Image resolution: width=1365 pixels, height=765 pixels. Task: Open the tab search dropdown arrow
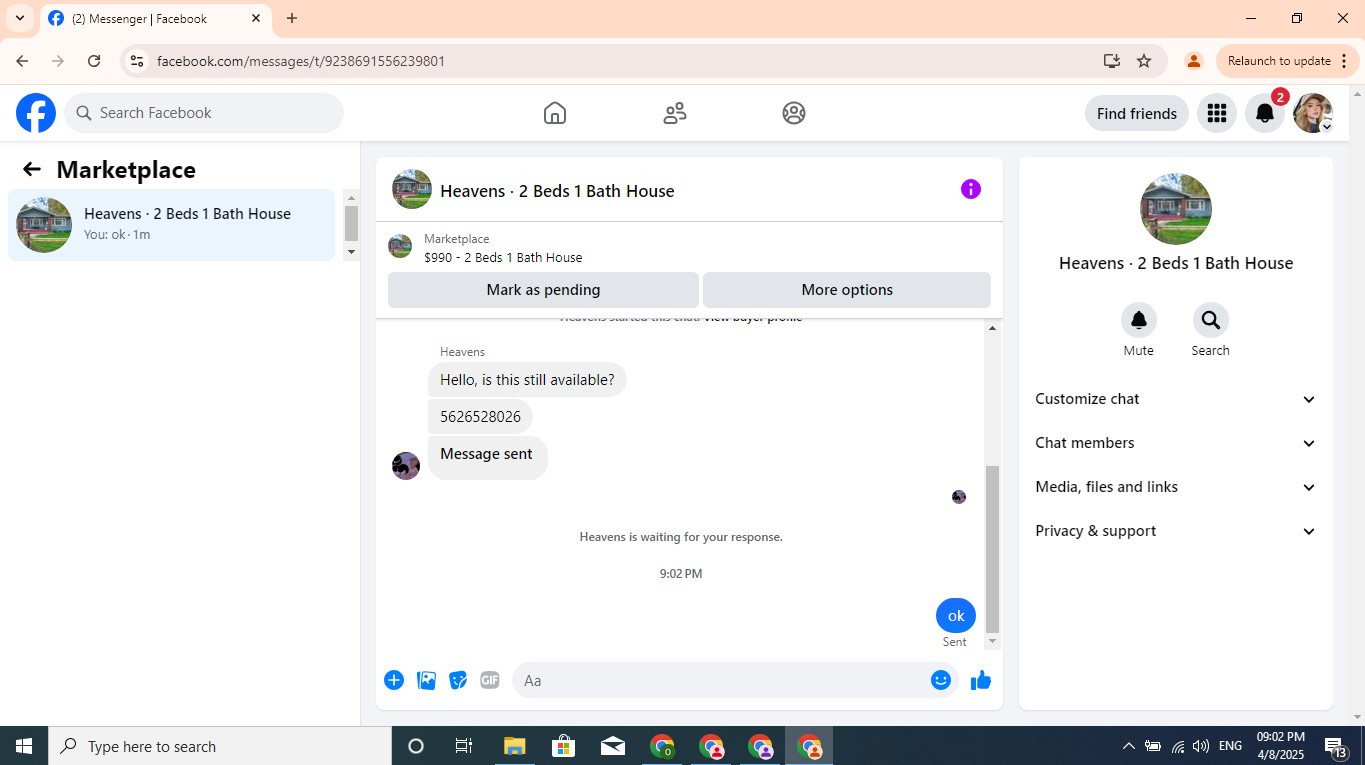pyautogui.click(x=19, y=18)
